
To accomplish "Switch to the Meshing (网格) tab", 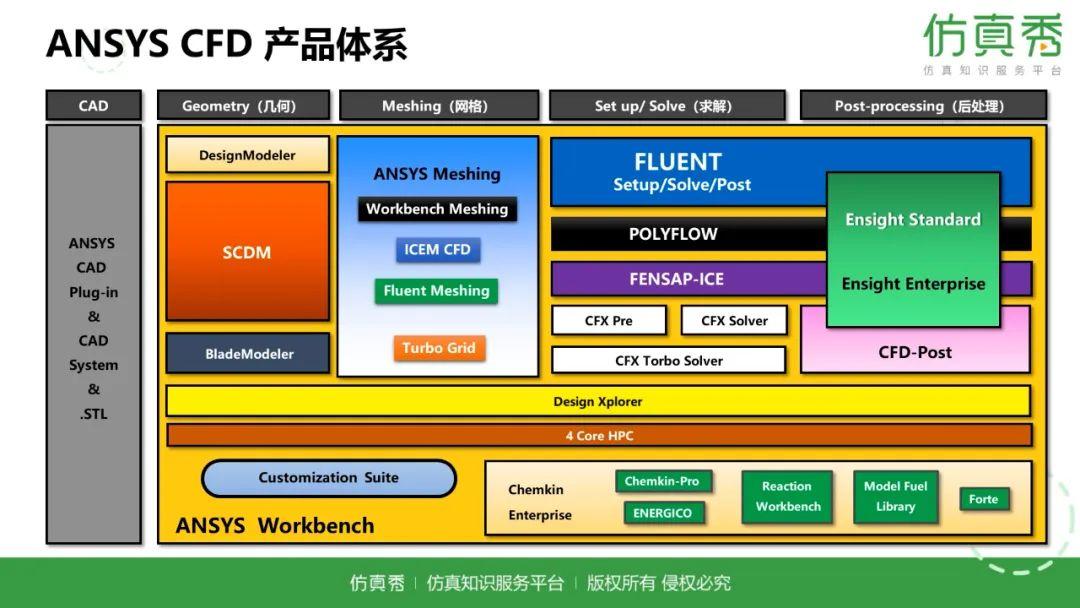I will [438, 105].
